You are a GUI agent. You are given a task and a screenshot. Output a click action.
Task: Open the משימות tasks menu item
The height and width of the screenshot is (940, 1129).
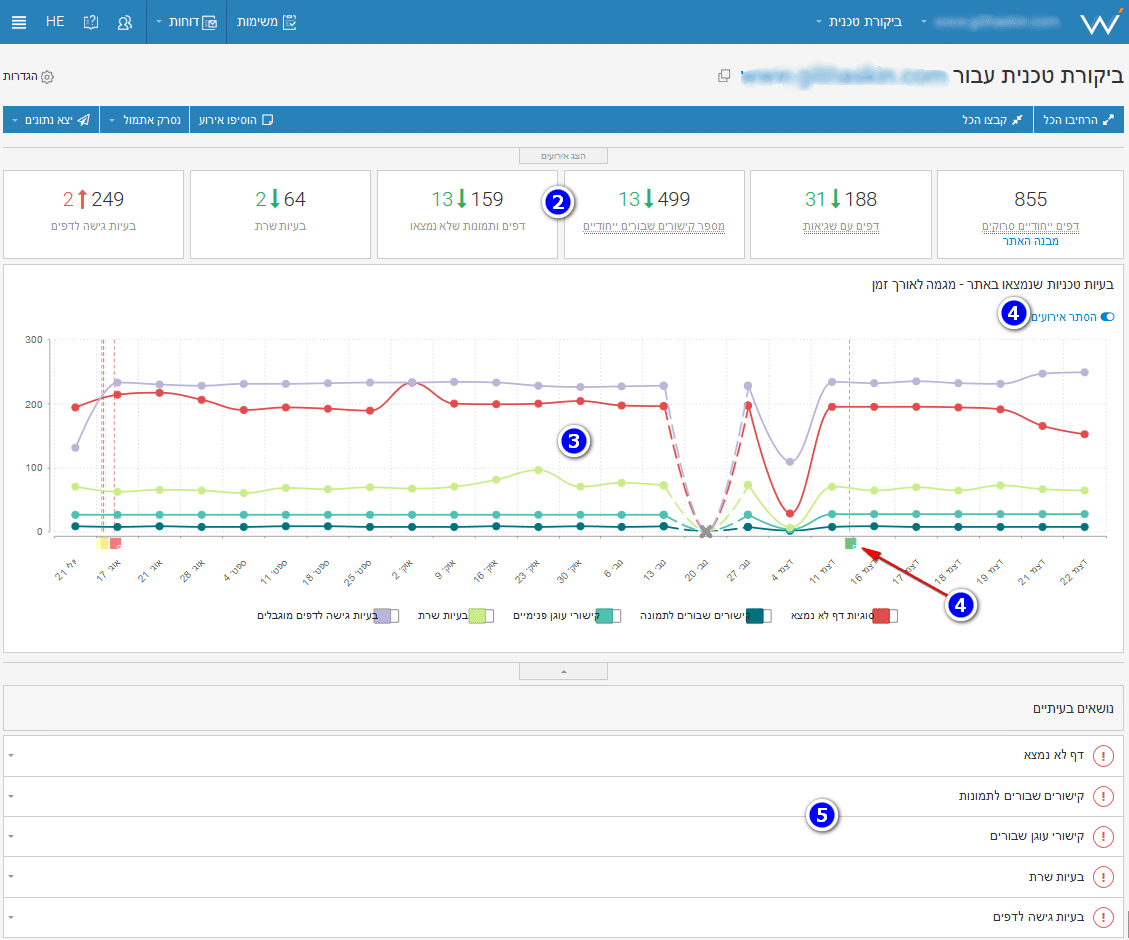pyautogui.click(x=266, y=22)
